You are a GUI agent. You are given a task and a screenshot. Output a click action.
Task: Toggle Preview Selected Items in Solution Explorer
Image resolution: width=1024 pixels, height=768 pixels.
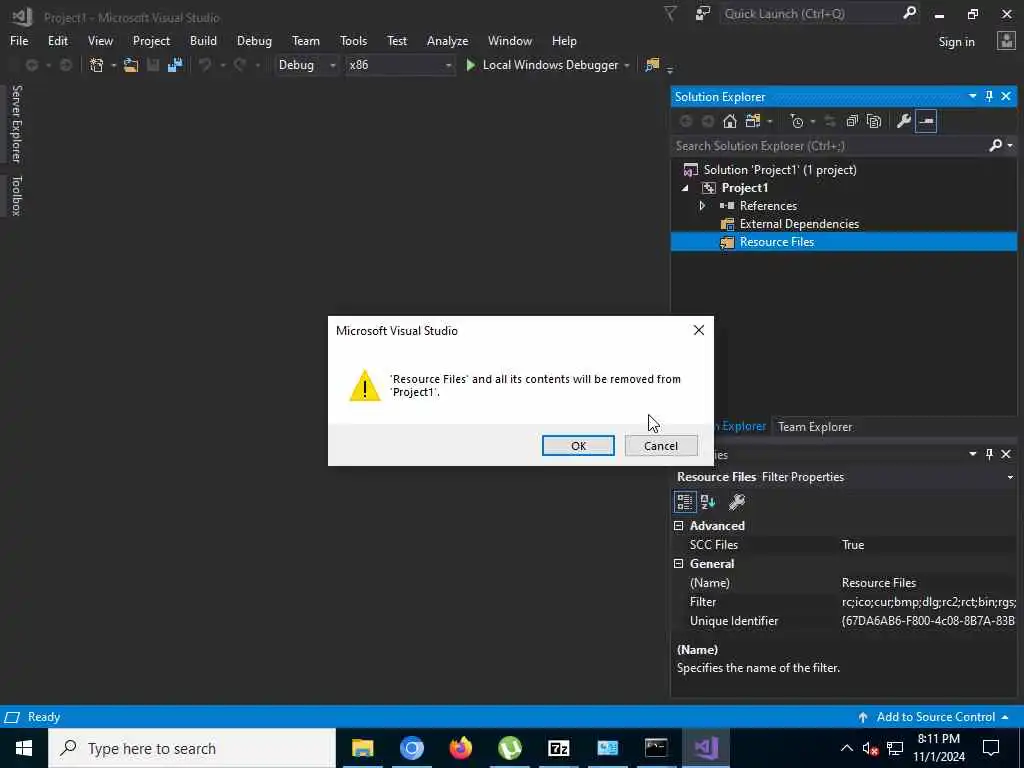[926, 121]
